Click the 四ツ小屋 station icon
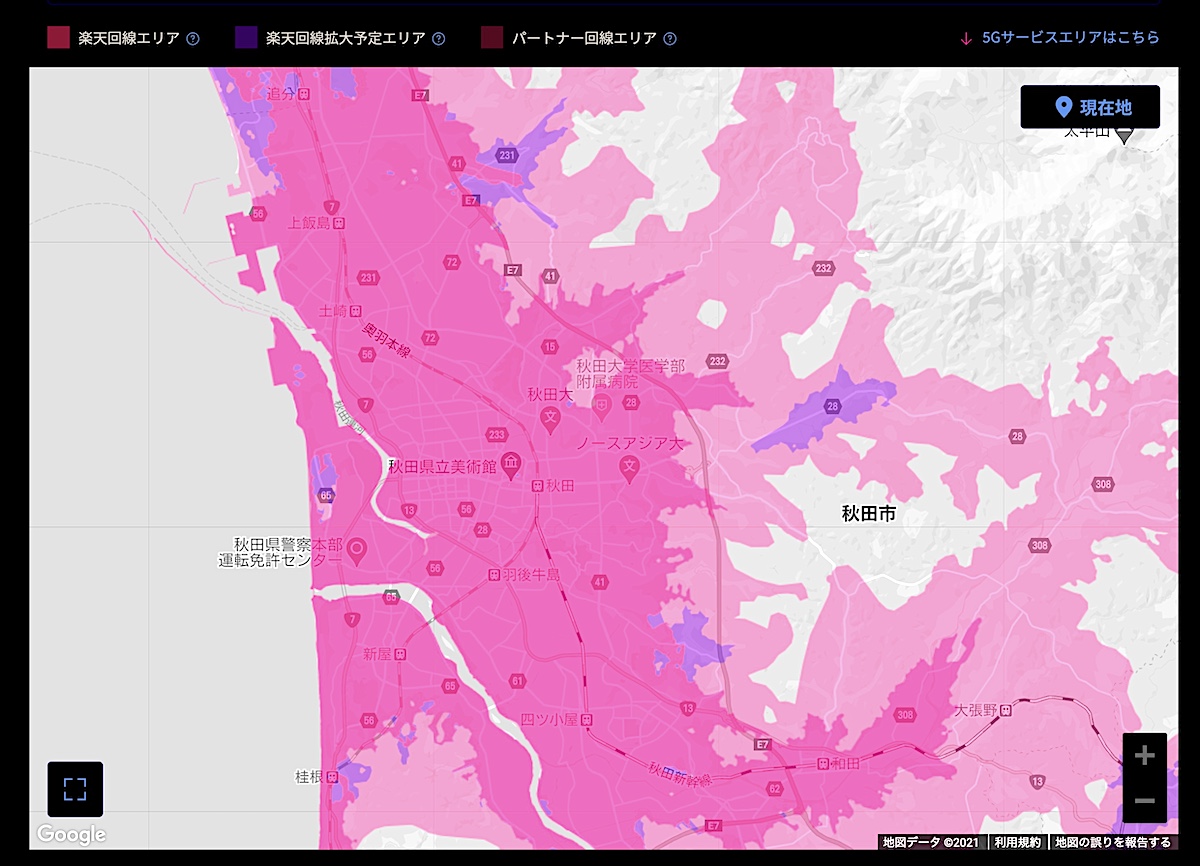The height and width of the screenshot is (866, 1200). tap(587, 720)
